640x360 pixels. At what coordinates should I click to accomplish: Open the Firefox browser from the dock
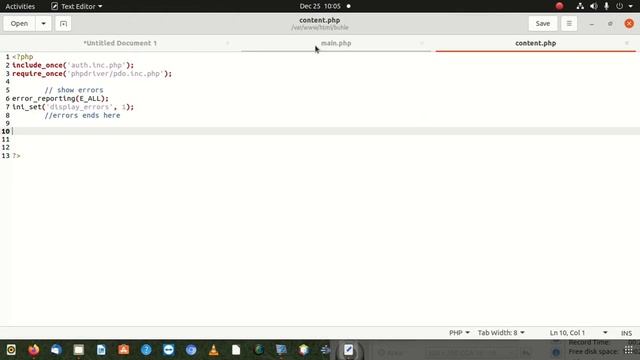33,350
